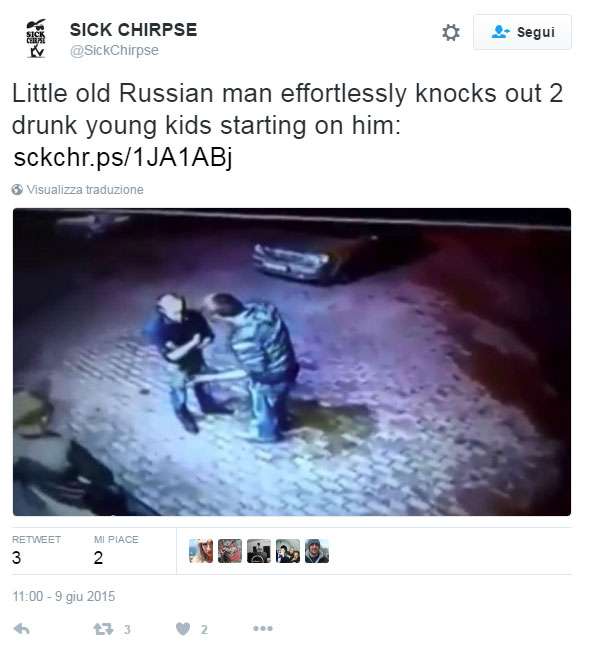589x655 pixels.
Task: View the MI PIACE likes list
Action: [116, 551]
